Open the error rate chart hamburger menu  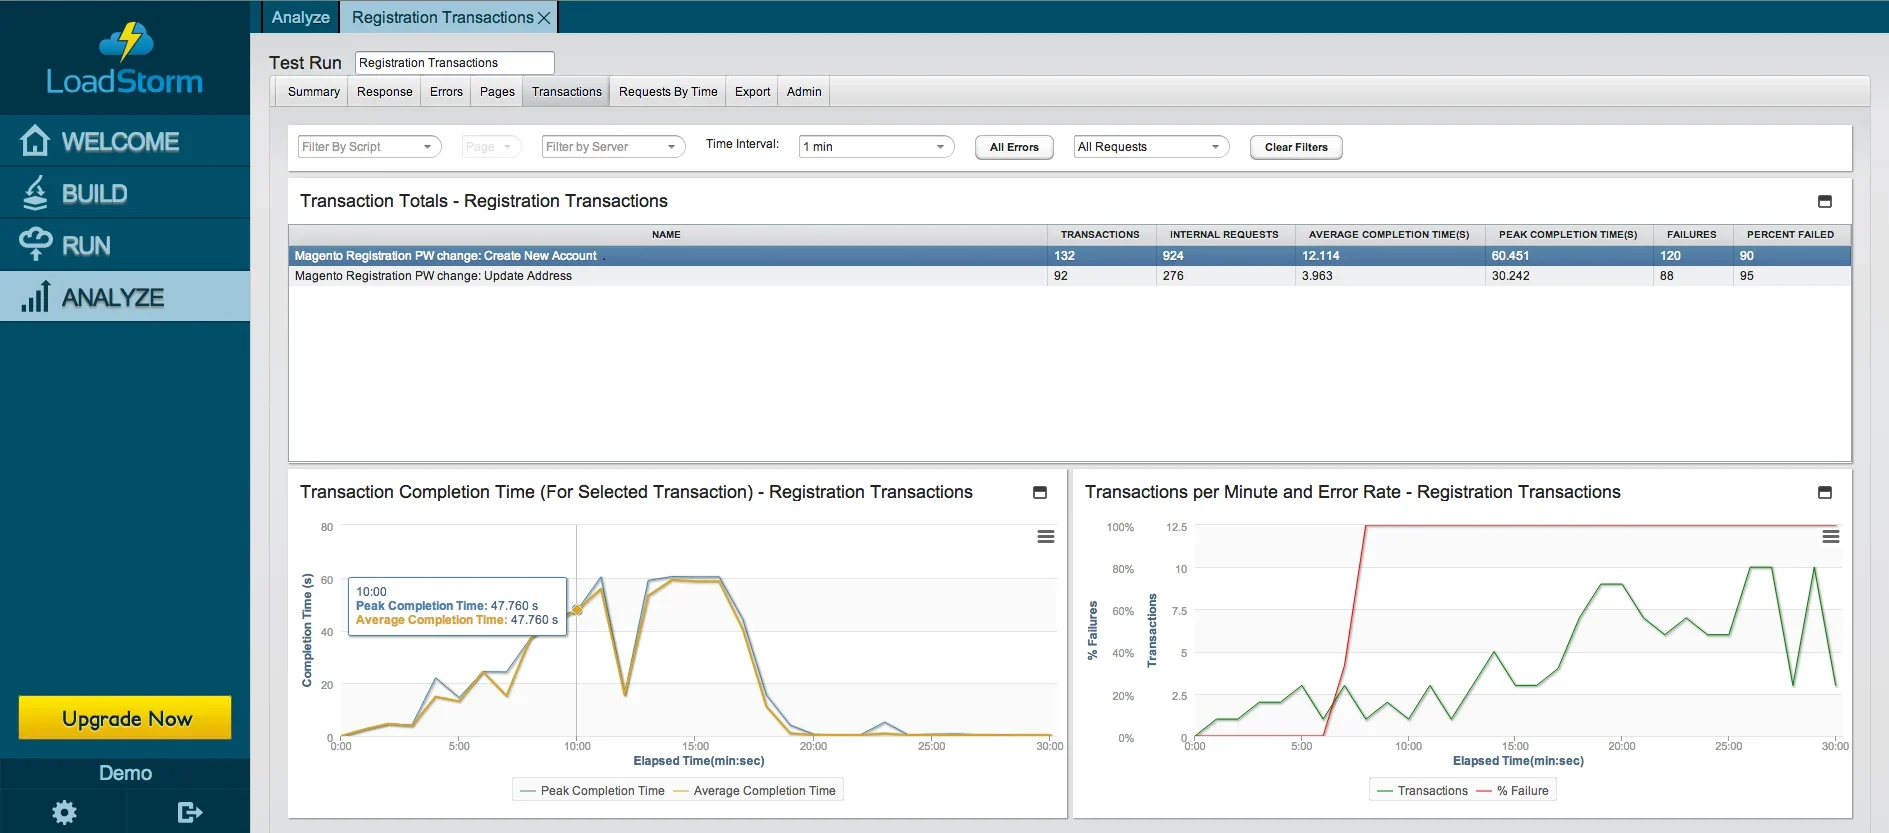click(1831, 537)
